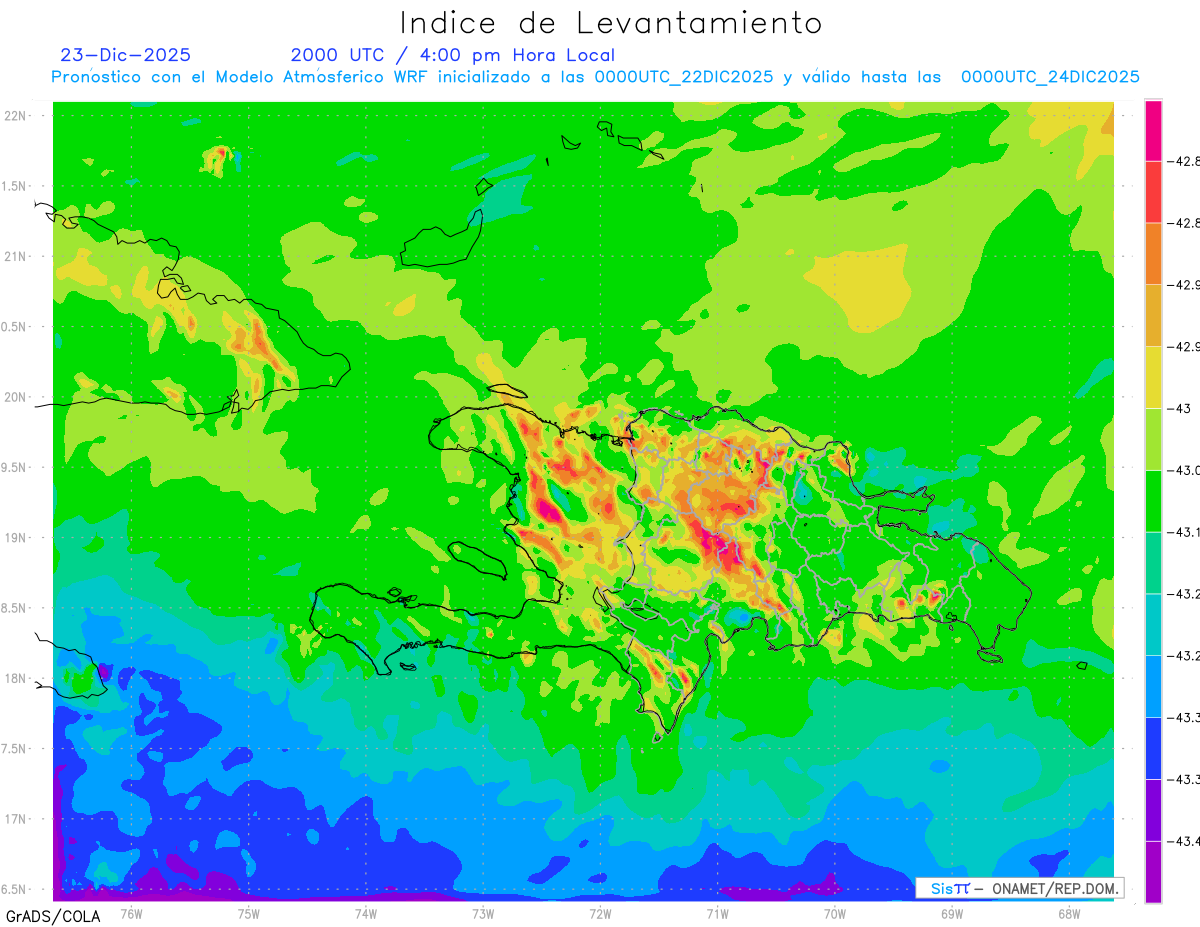Click the 'Indice de Levantamiento' title

tap(611, 23)
